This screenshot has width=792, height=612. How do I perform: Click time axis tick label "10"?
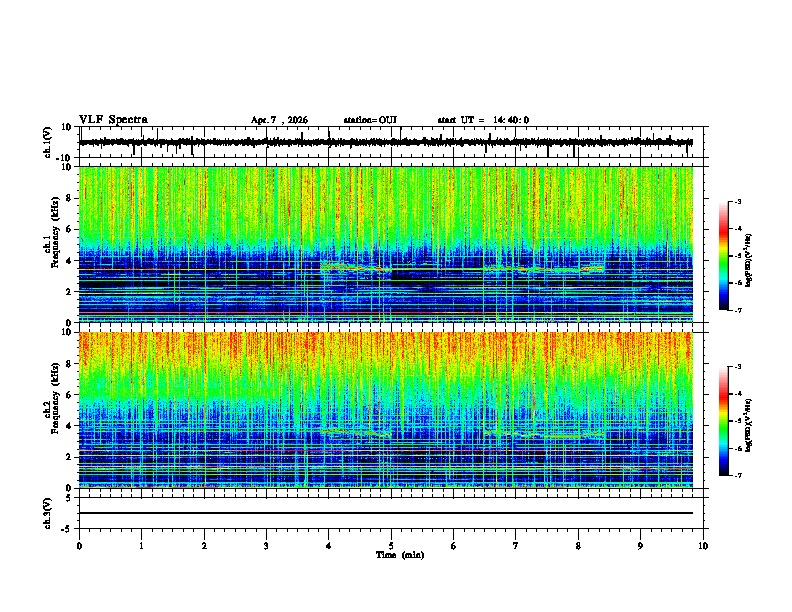point(703,546)
